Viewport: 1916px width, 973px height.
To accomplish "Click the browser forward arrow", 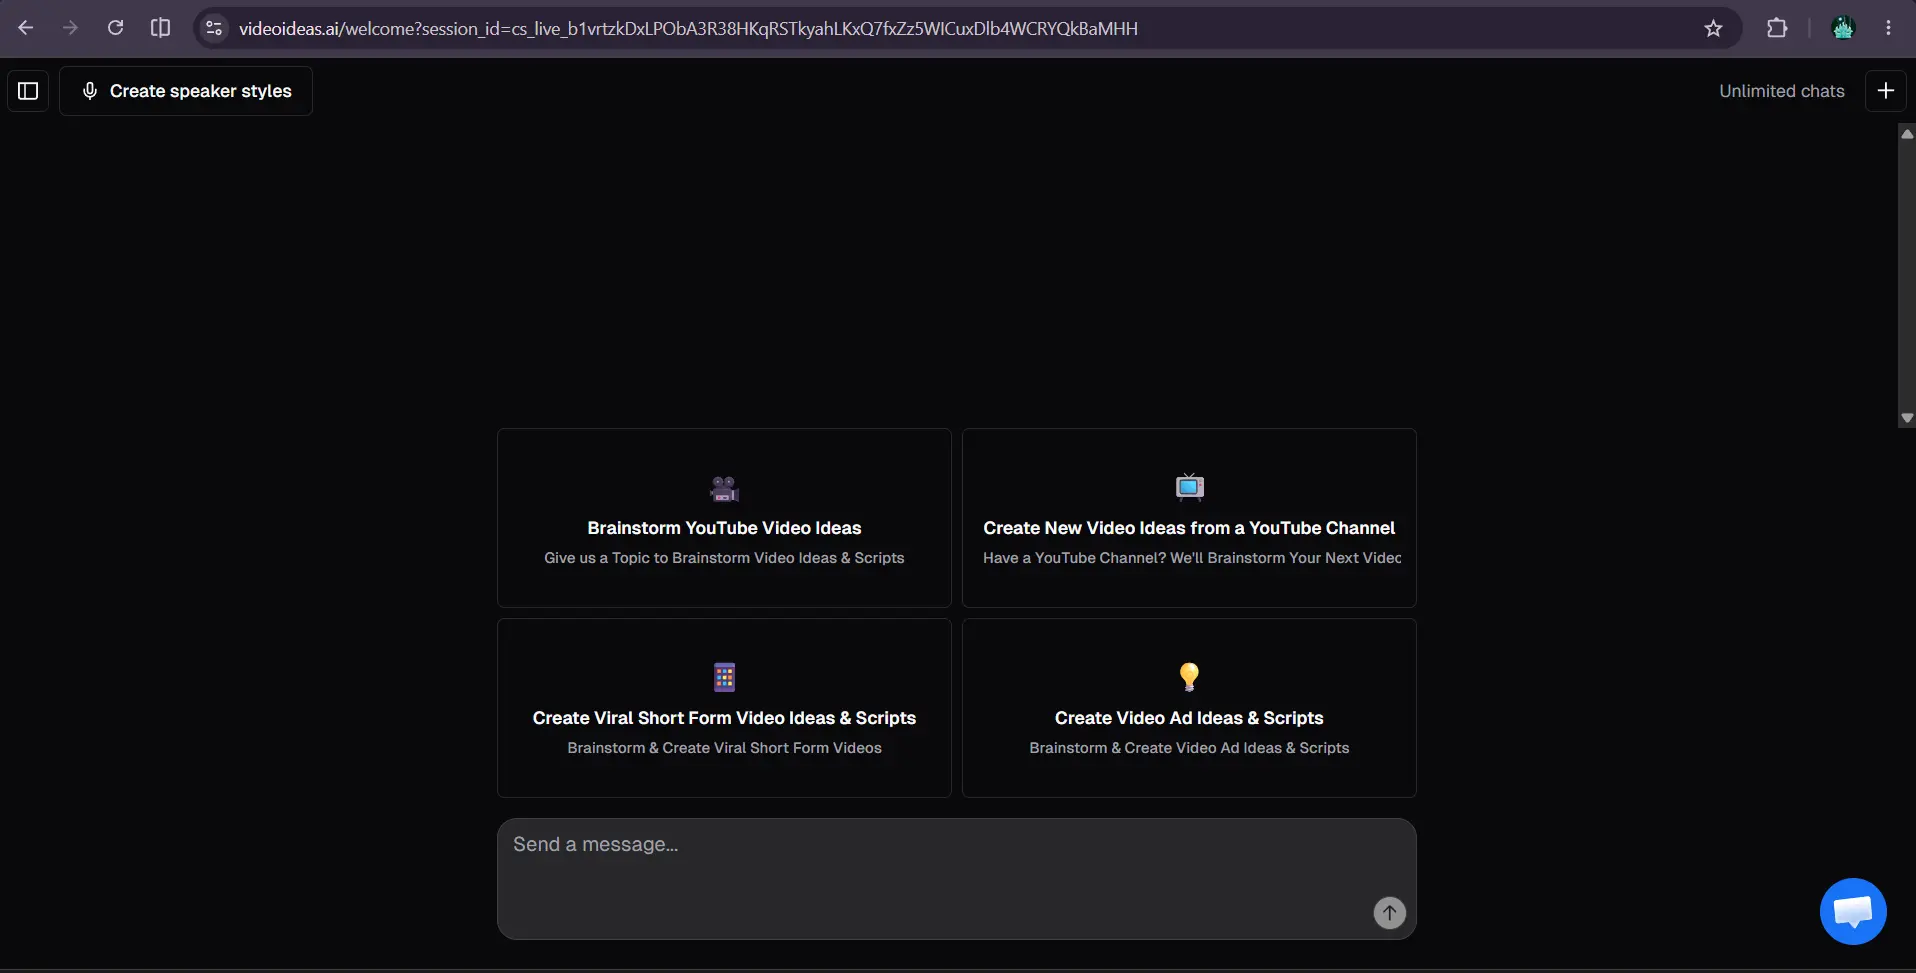I will (x=70, y=28).
